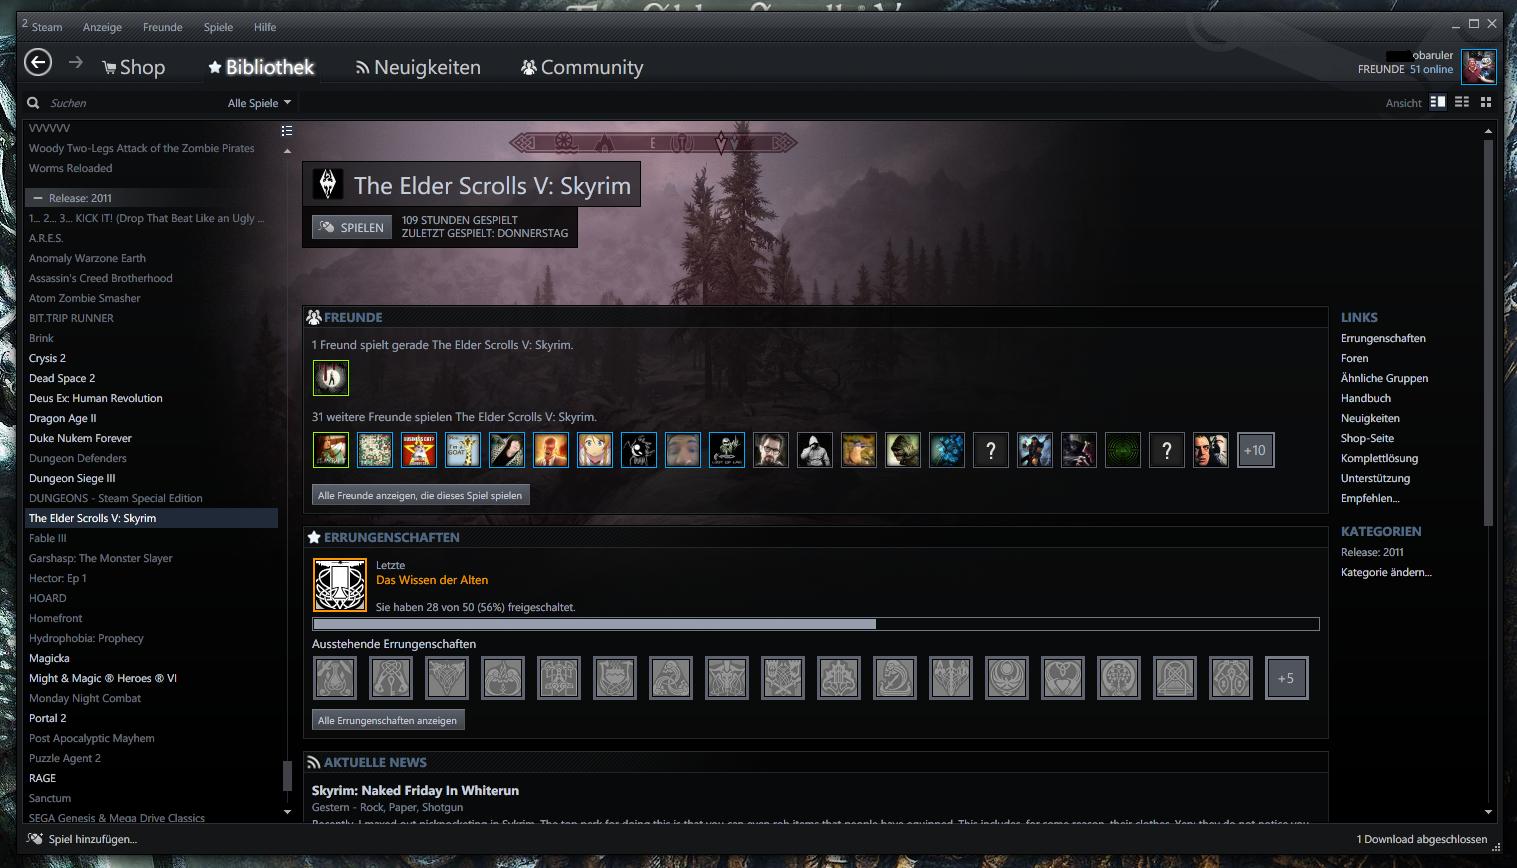Click Spiel hinzufügen at bottom left
The image size is (1517, 868).
[x=92, y=839]
